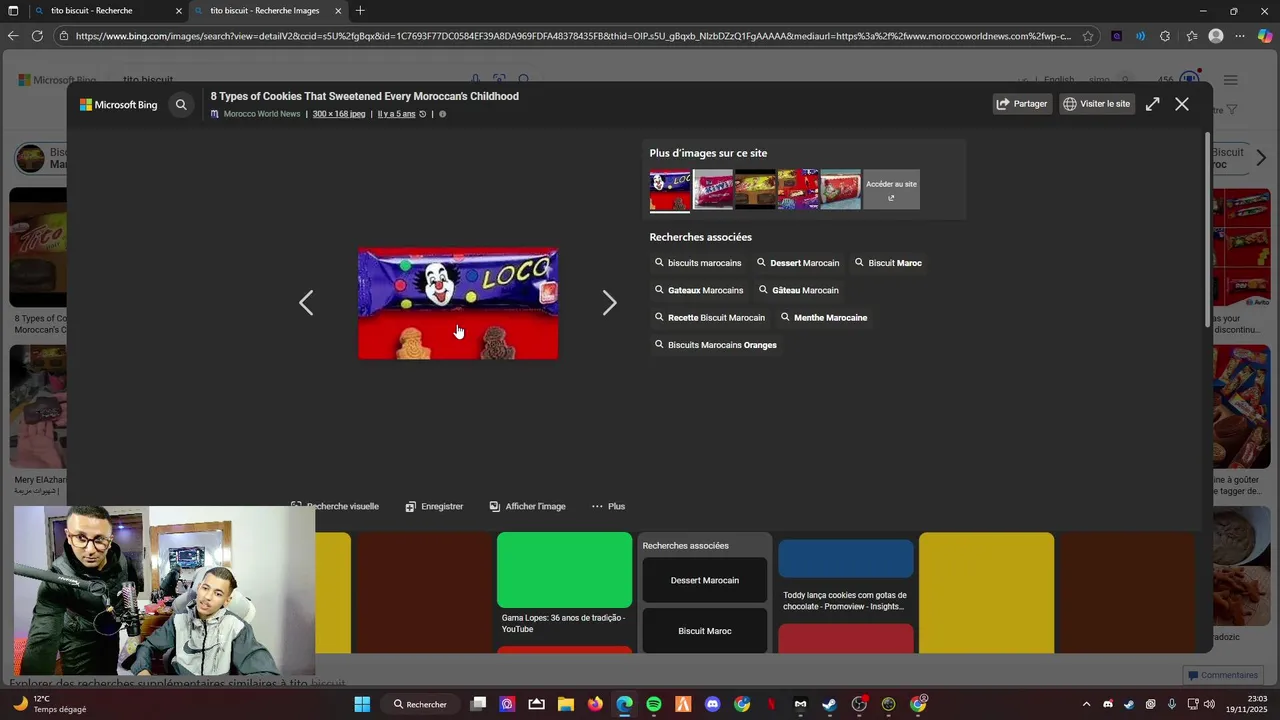
Task: Open the Loco biscuit preview image
Action: [458, 303]
